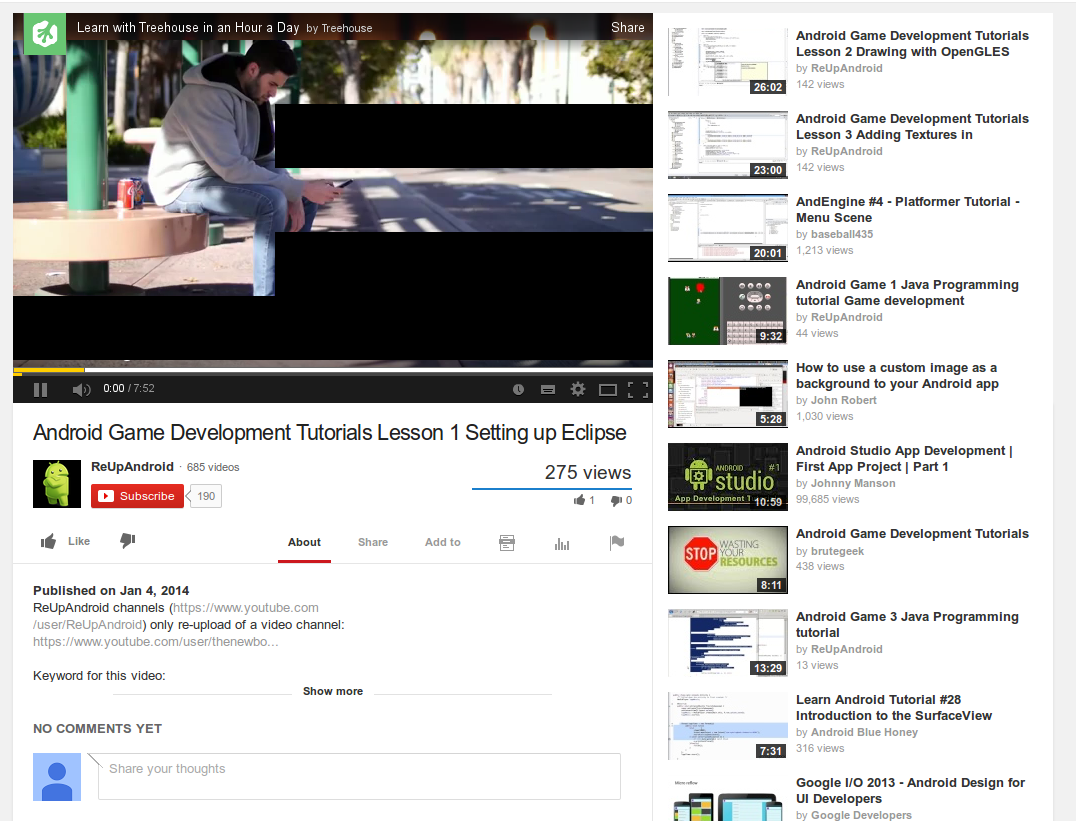Screen dimensions: 1076x821
Task: Click the video progress bar
Action: (x=332, y=370)
